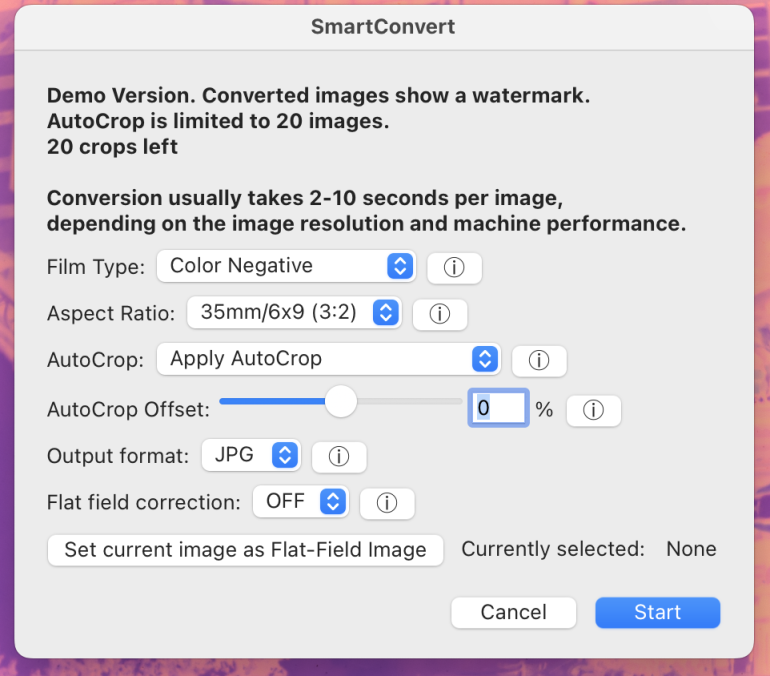
Task: Open the Output format info button
Action: tap(339, 457)
